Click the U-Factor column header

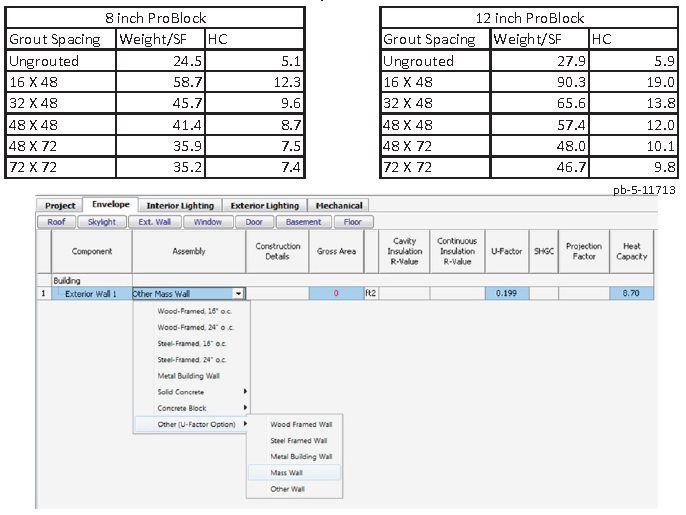click(506, 251)
